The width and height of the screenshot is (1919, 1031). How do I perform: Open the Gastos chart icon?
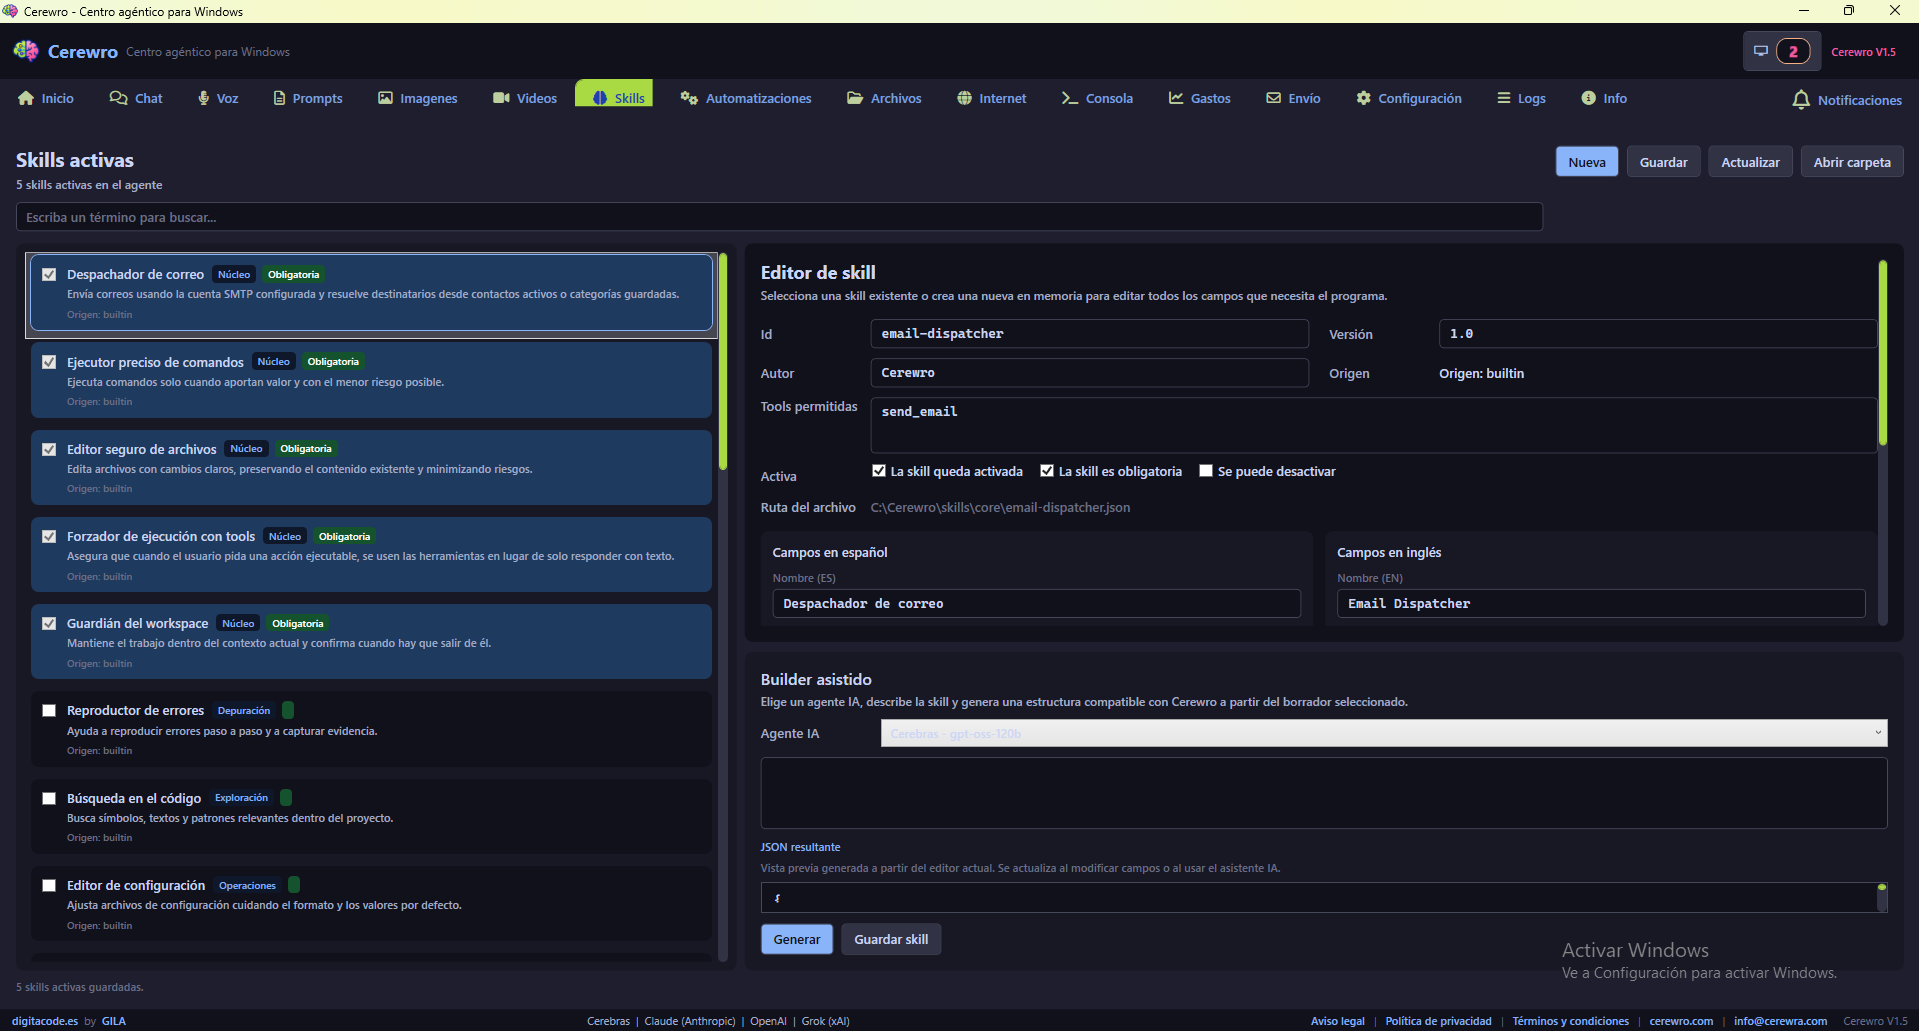coord(1176,98)
